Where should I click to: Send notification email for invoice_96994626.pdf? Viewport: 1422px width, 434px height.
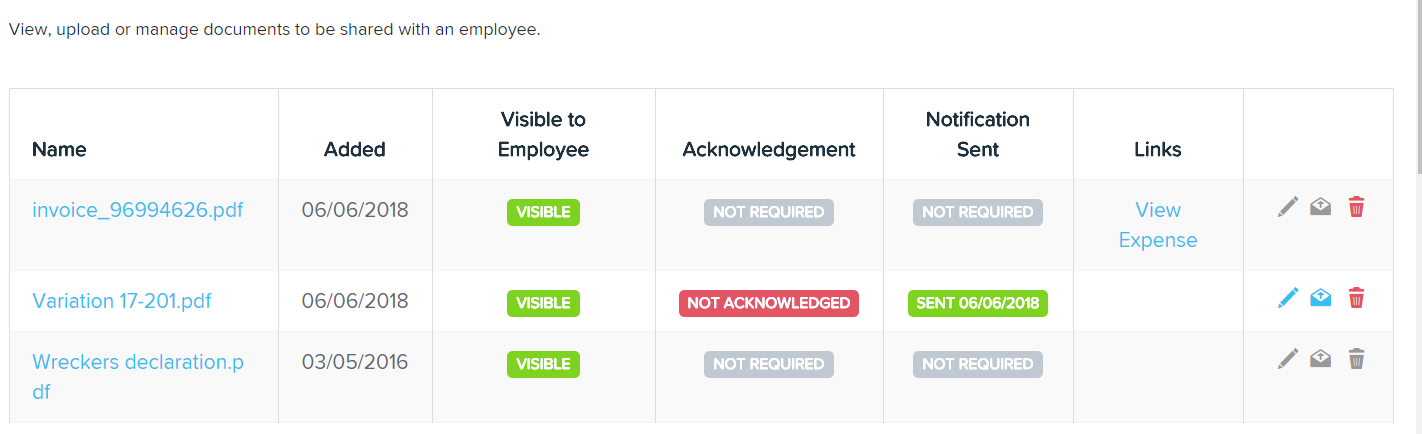1321,207
